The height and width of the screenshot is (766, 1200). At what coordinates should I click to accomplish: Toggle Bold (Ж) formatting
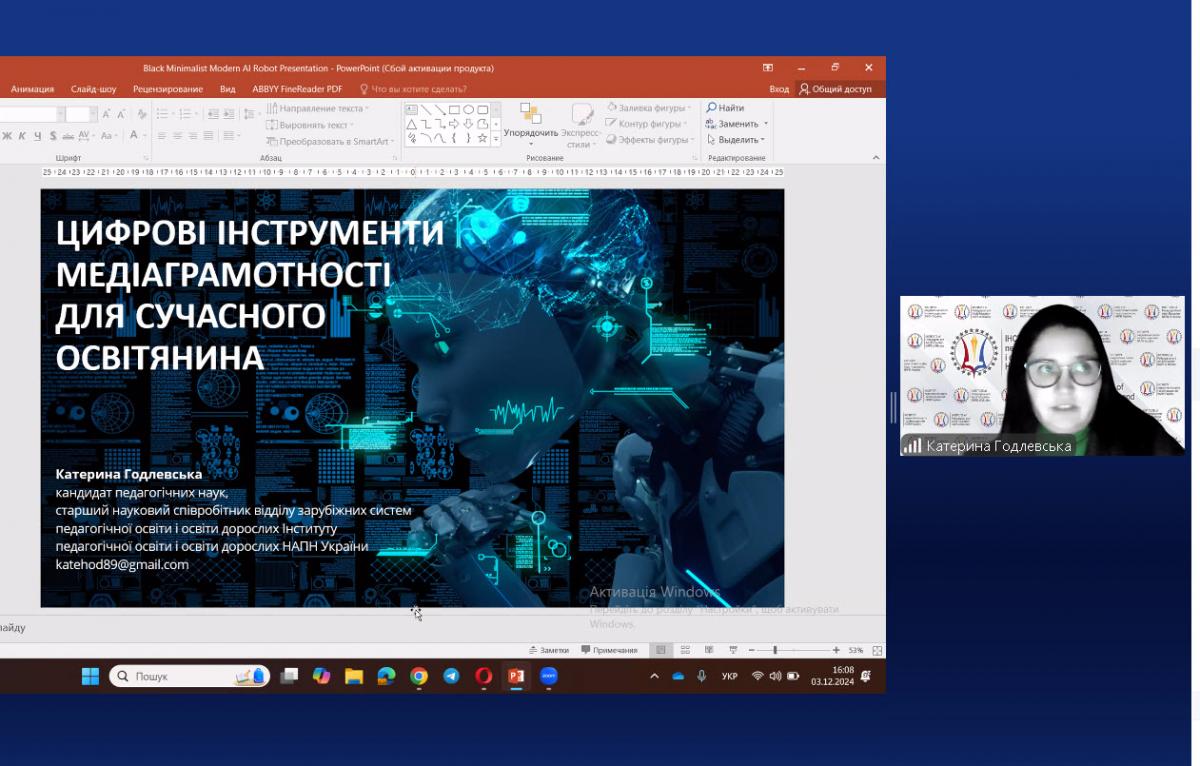(7, 136)
